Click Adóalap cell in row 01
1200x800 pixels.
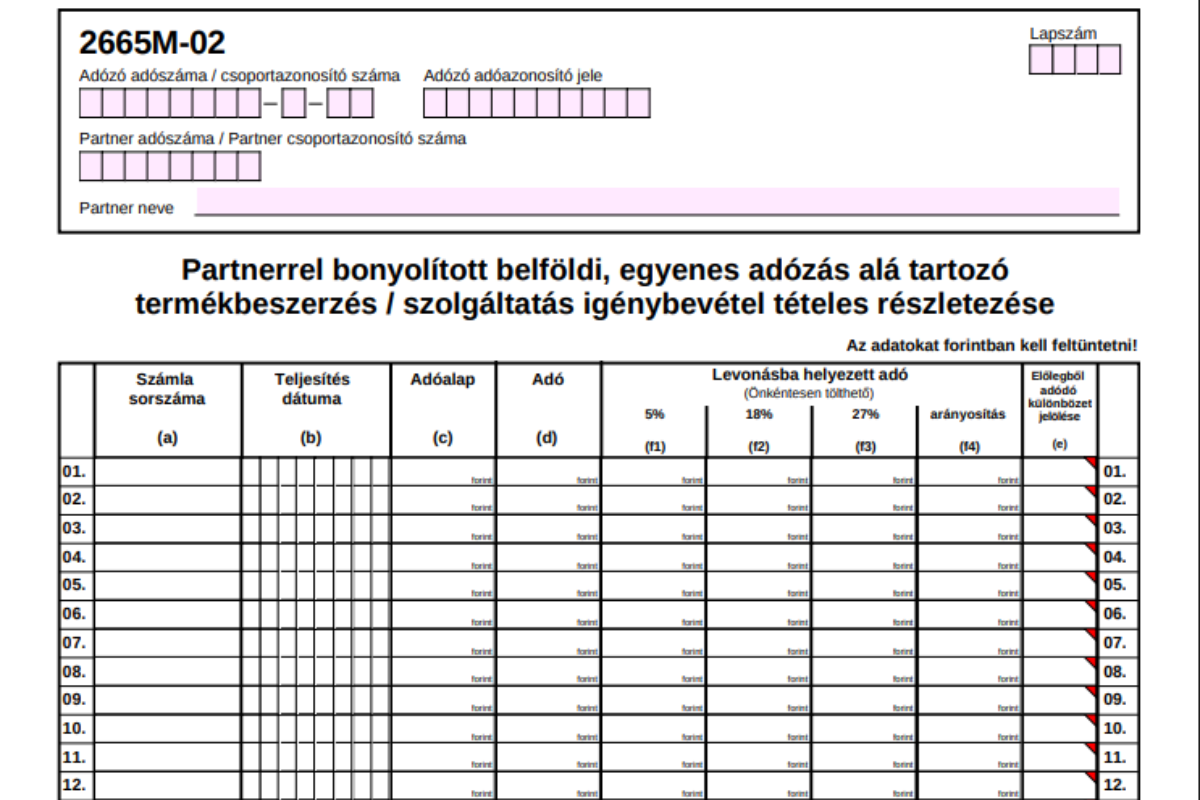(443, 472)
